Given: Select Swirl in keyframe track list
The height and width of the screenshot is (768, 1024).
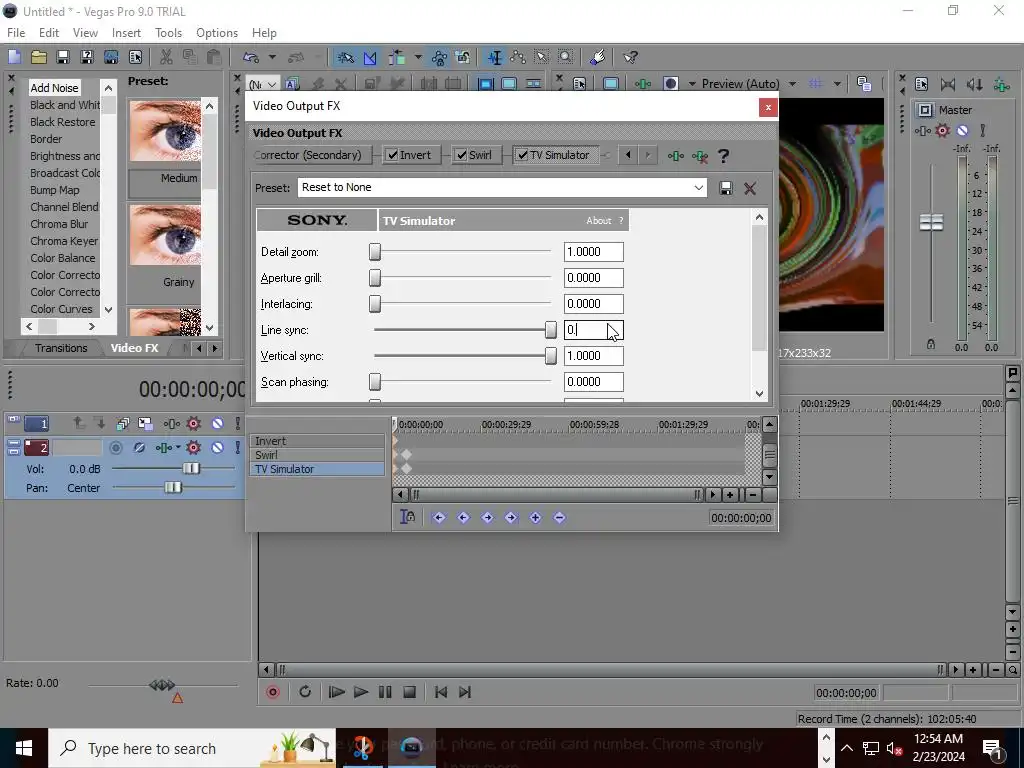Looking at the screenshot, I should point(317,455).
